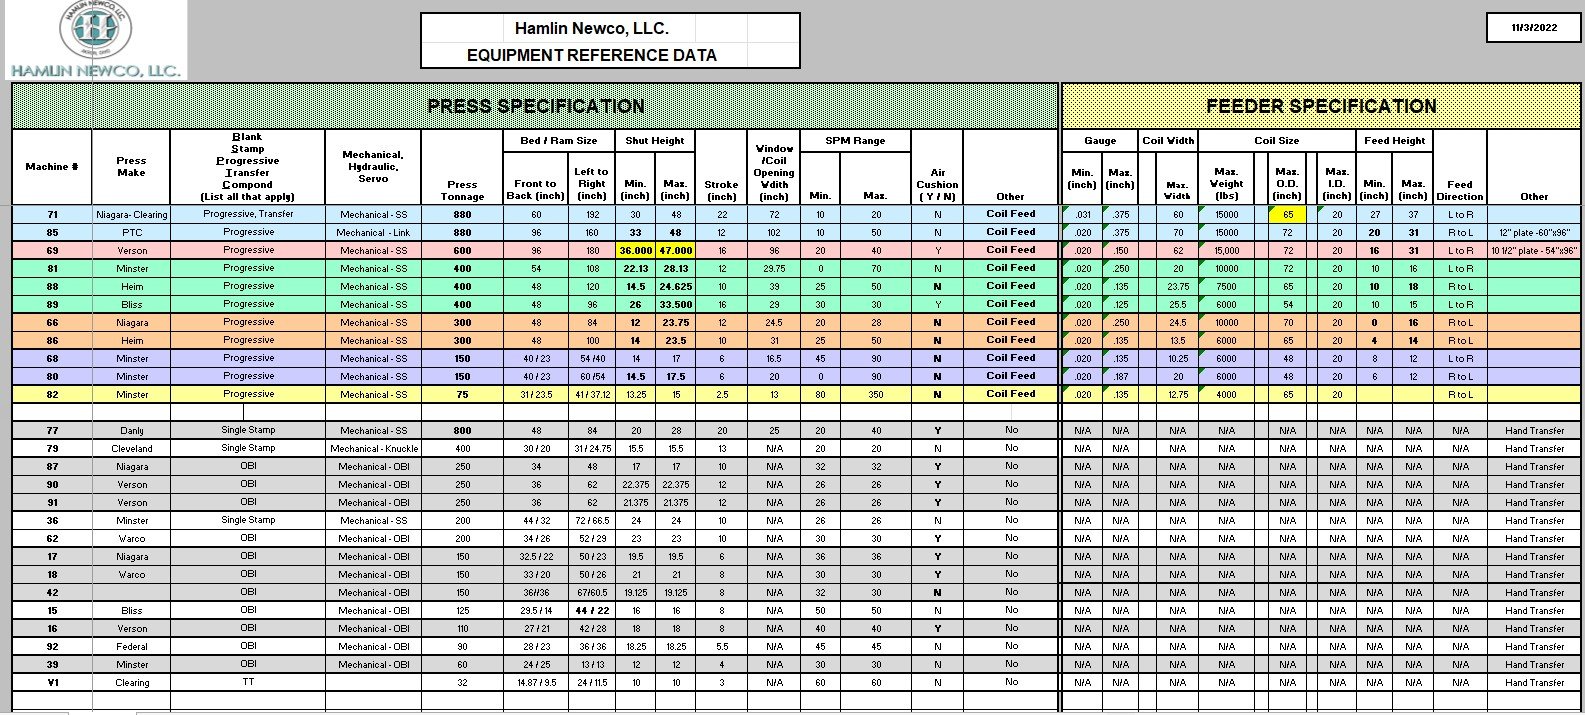
Task: Select the Press Specification section header
Action: tap(535, 106)
